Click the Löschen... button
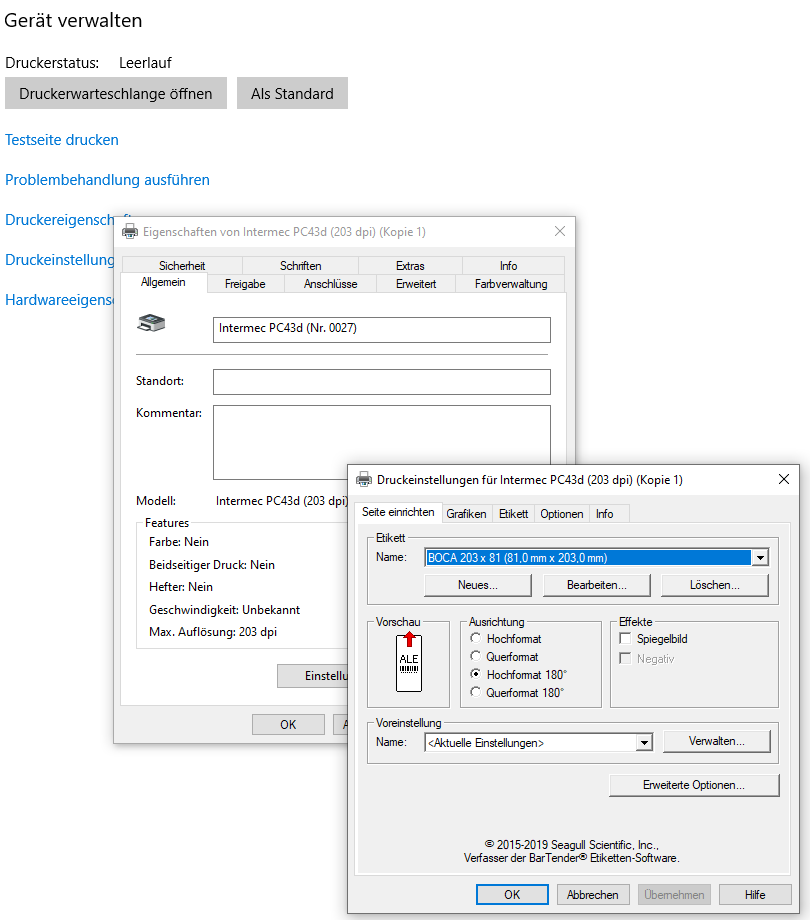810x920 pixels. 714,585
